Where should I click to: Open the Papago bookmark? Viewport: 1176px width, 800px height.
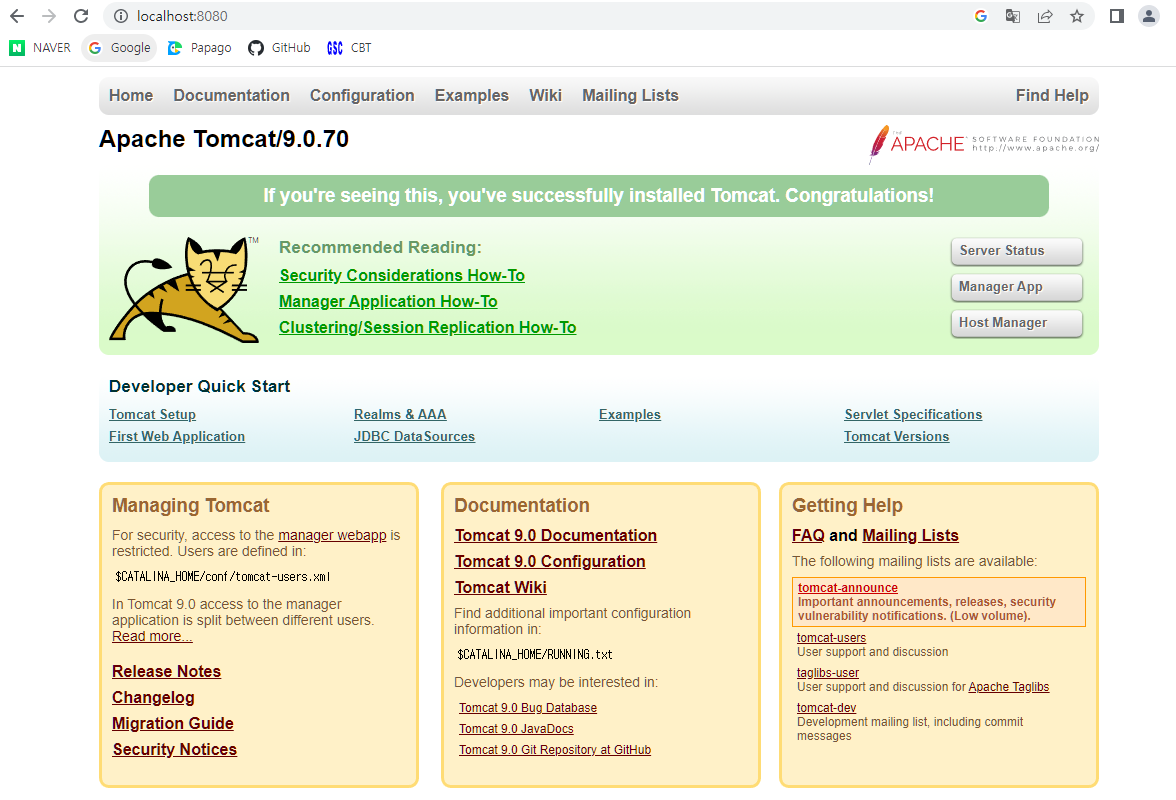pos(200,48)
